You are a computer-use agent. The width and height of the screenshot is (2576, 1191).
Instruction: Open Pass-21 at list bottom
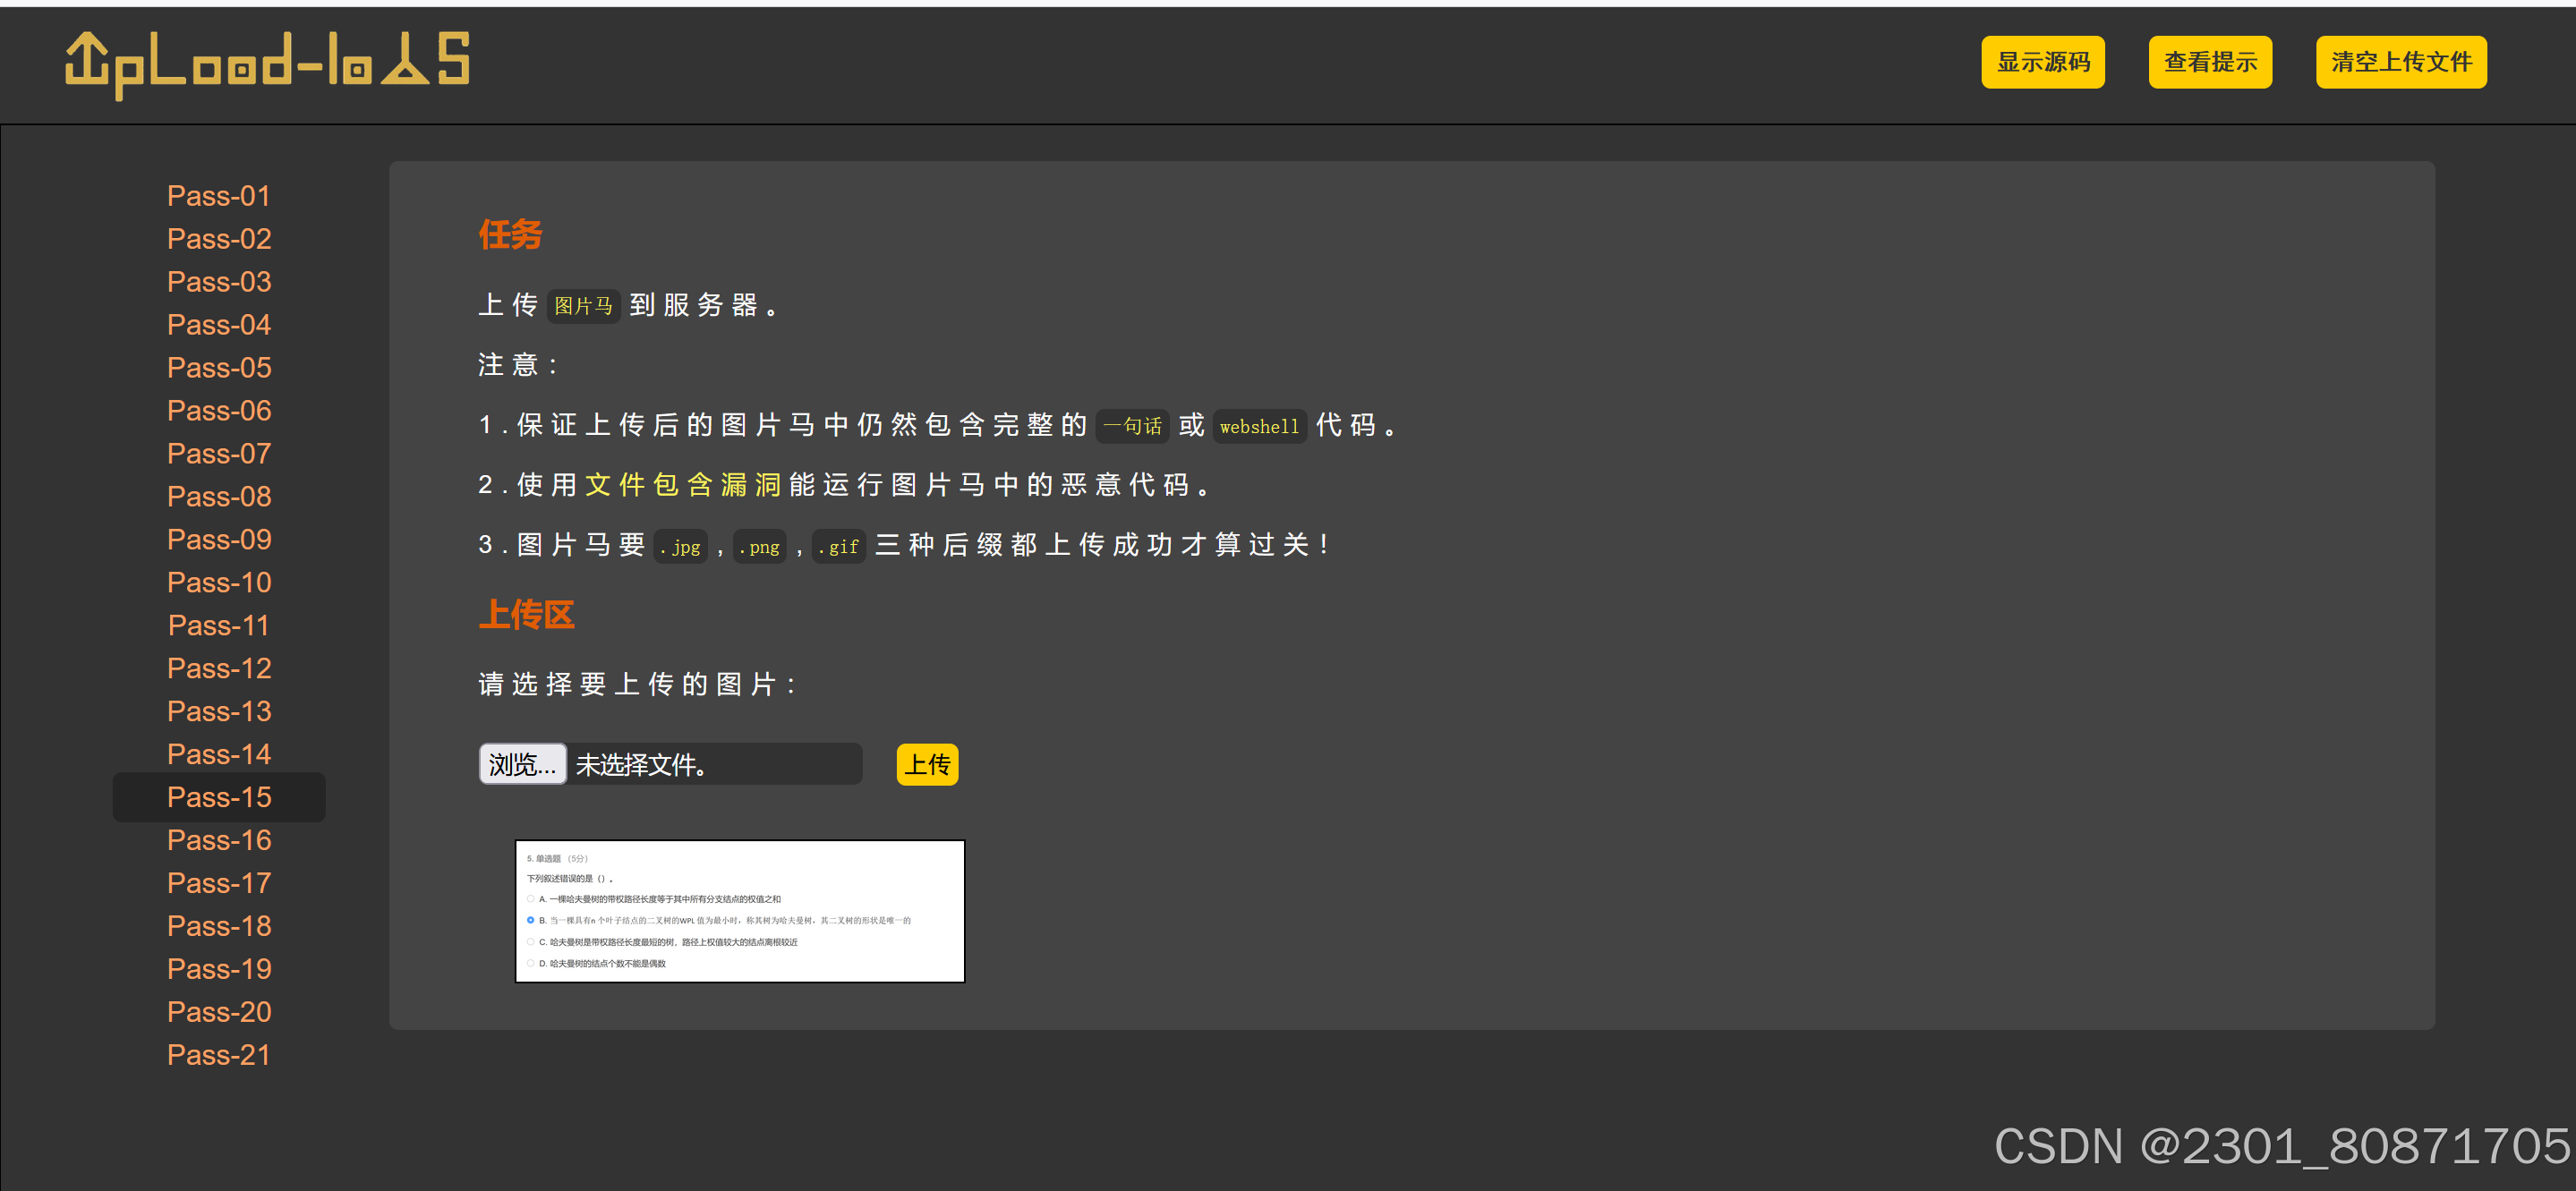coord(219,1055)
